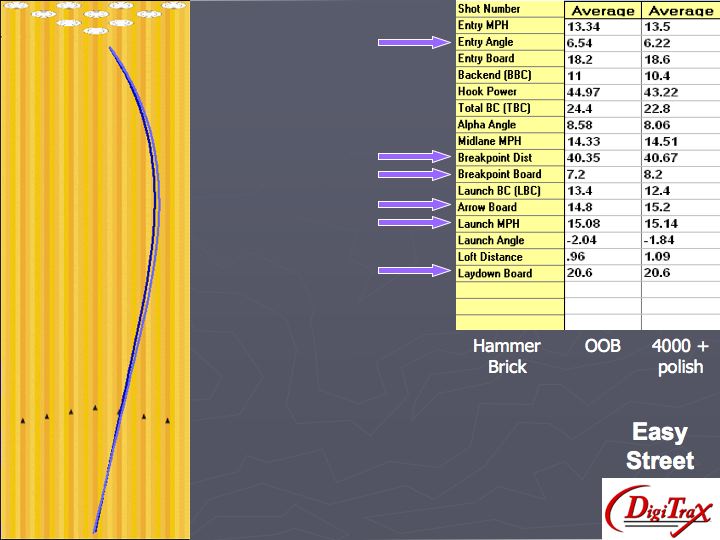
Task: Click the Easy Street title text
Action: coord(660,446)
